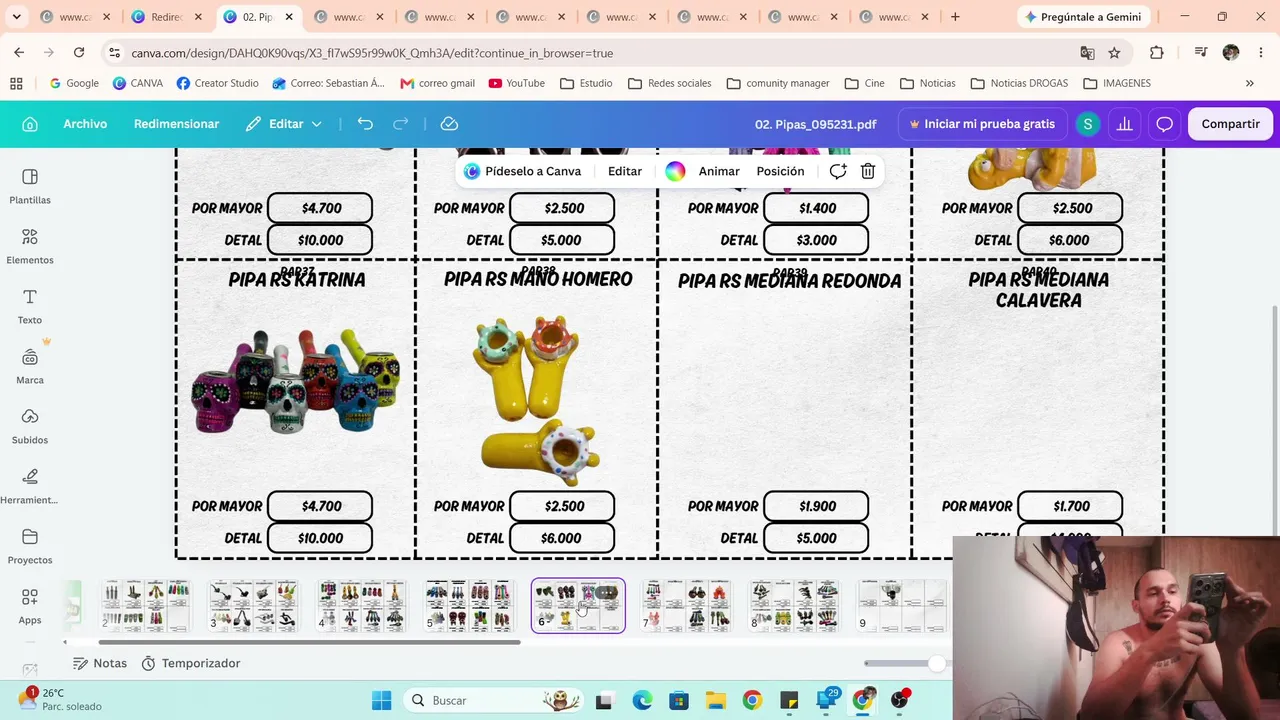The width and height of the screenshot is (1280, 720).
Task: Open the Creator Studio bookmark
Action: click(217, 83)
